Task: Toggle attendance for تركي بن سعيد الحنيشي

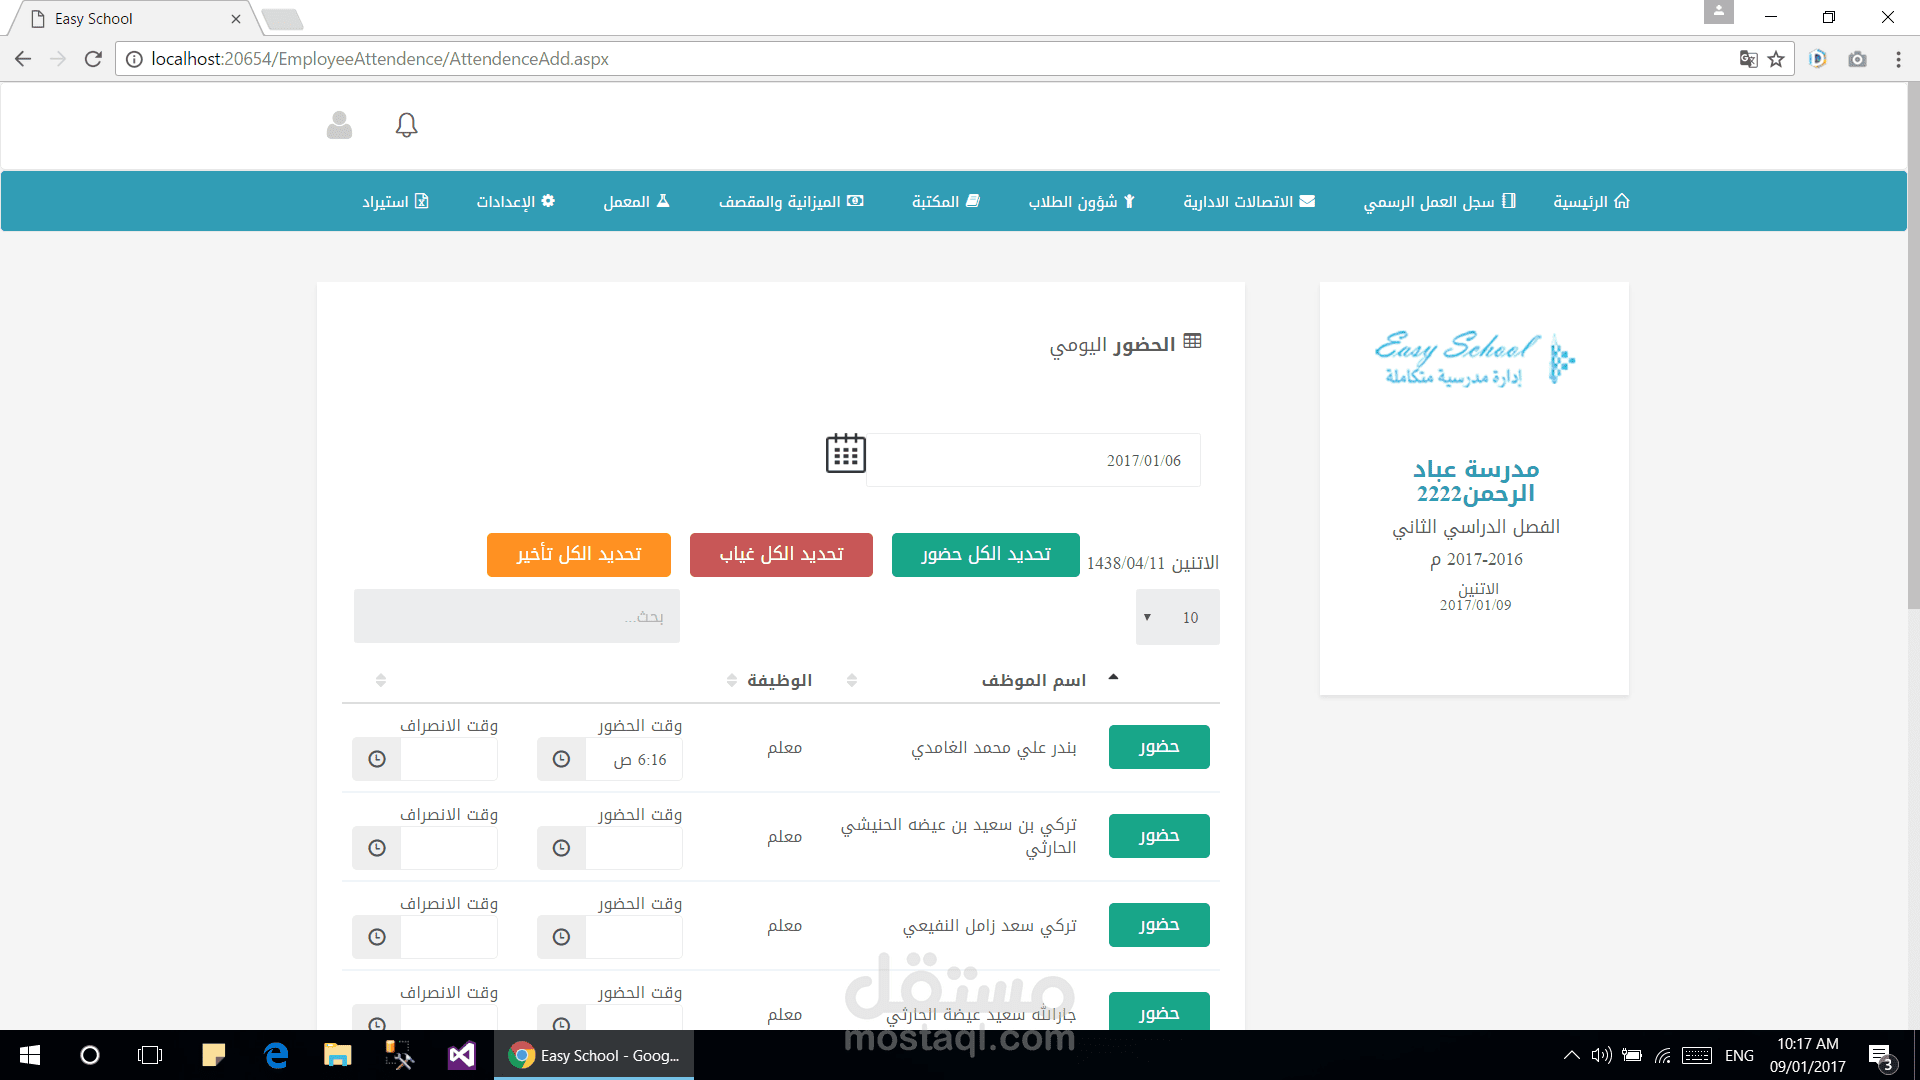Action: 1159,836
